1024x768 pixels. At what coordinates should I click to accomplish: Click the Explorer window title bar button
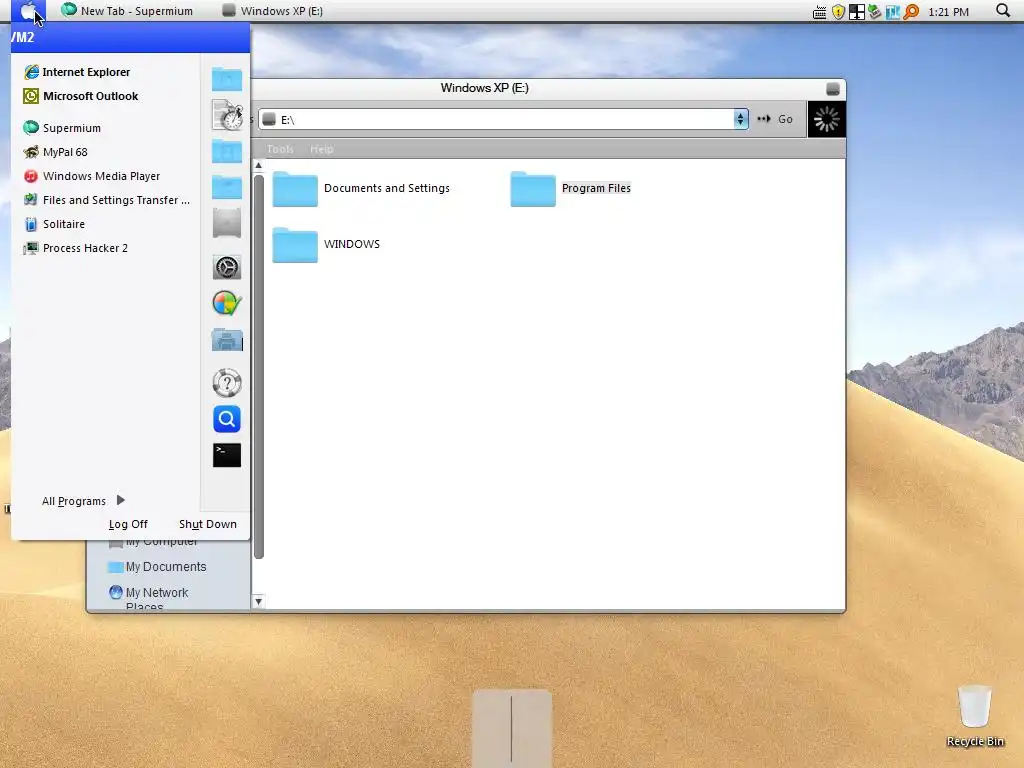pyautogui.click(x=833, y=89)
